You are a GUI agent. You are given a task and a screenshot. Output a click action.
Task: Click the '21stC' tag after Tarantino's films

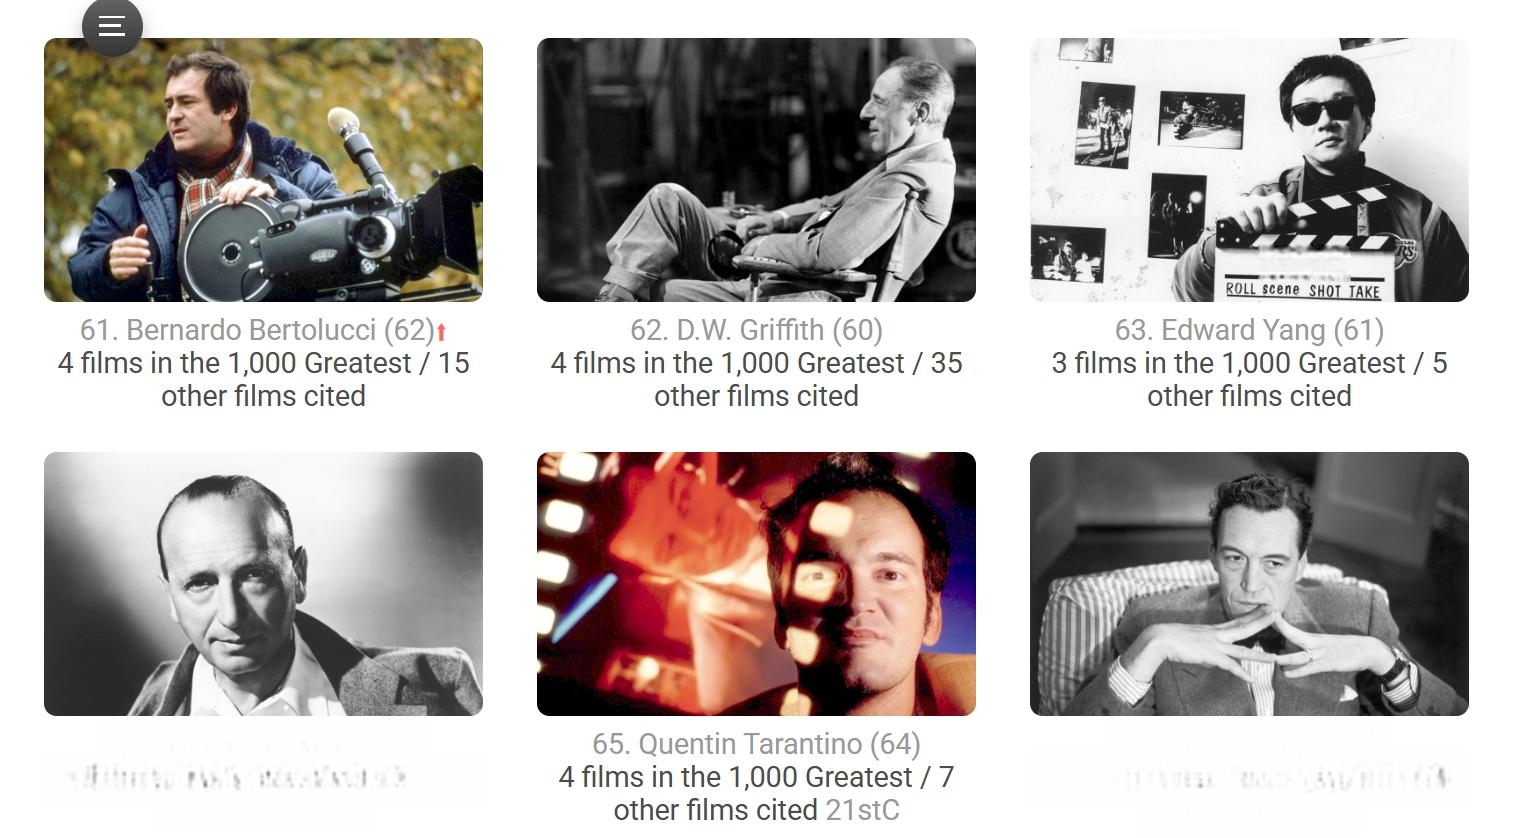862,810
